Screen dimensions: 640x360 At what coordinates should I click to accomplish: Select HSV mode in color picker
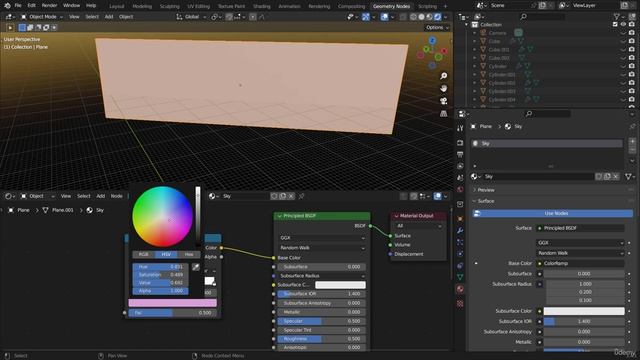tap(166, 254)
